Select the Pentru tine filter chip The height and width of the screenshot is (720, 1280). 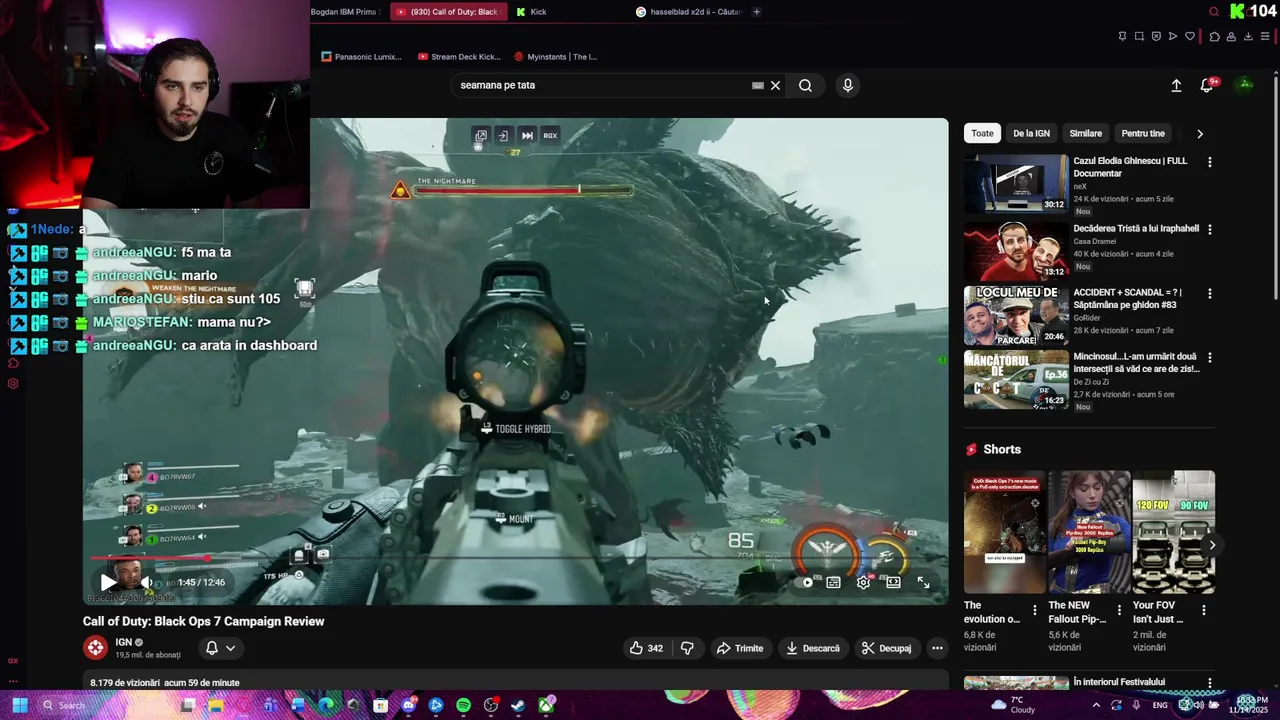tap(1143, 133)
